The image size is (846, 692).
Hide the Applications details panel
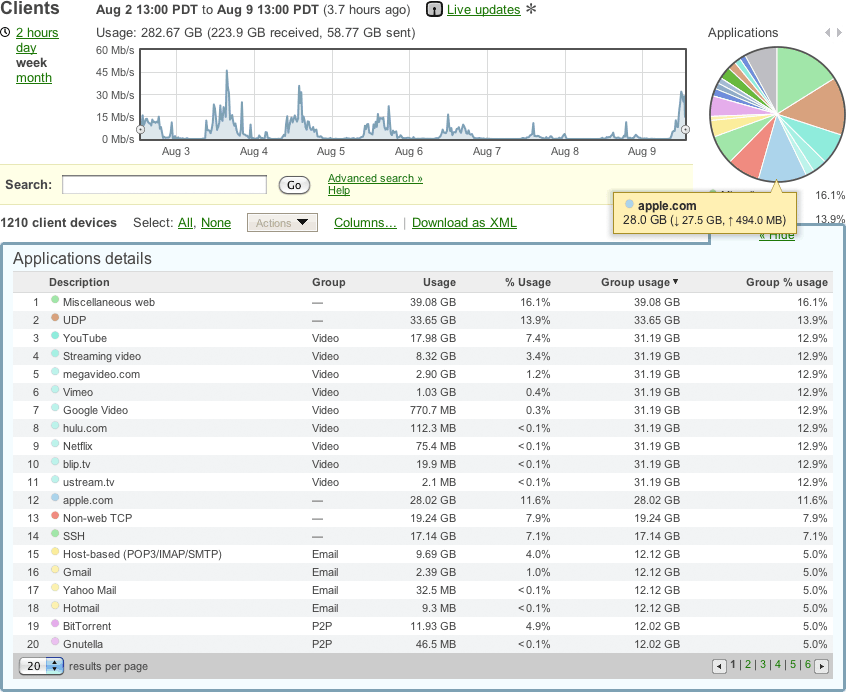(777, 235)
